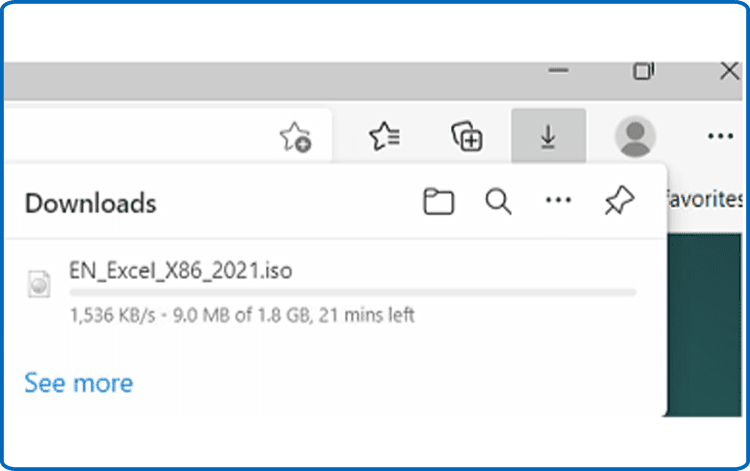Image resolution: width=750 pixels, height=471 pixels.
Task: Open the user profile avatar
Action: (x=635, y=137)
